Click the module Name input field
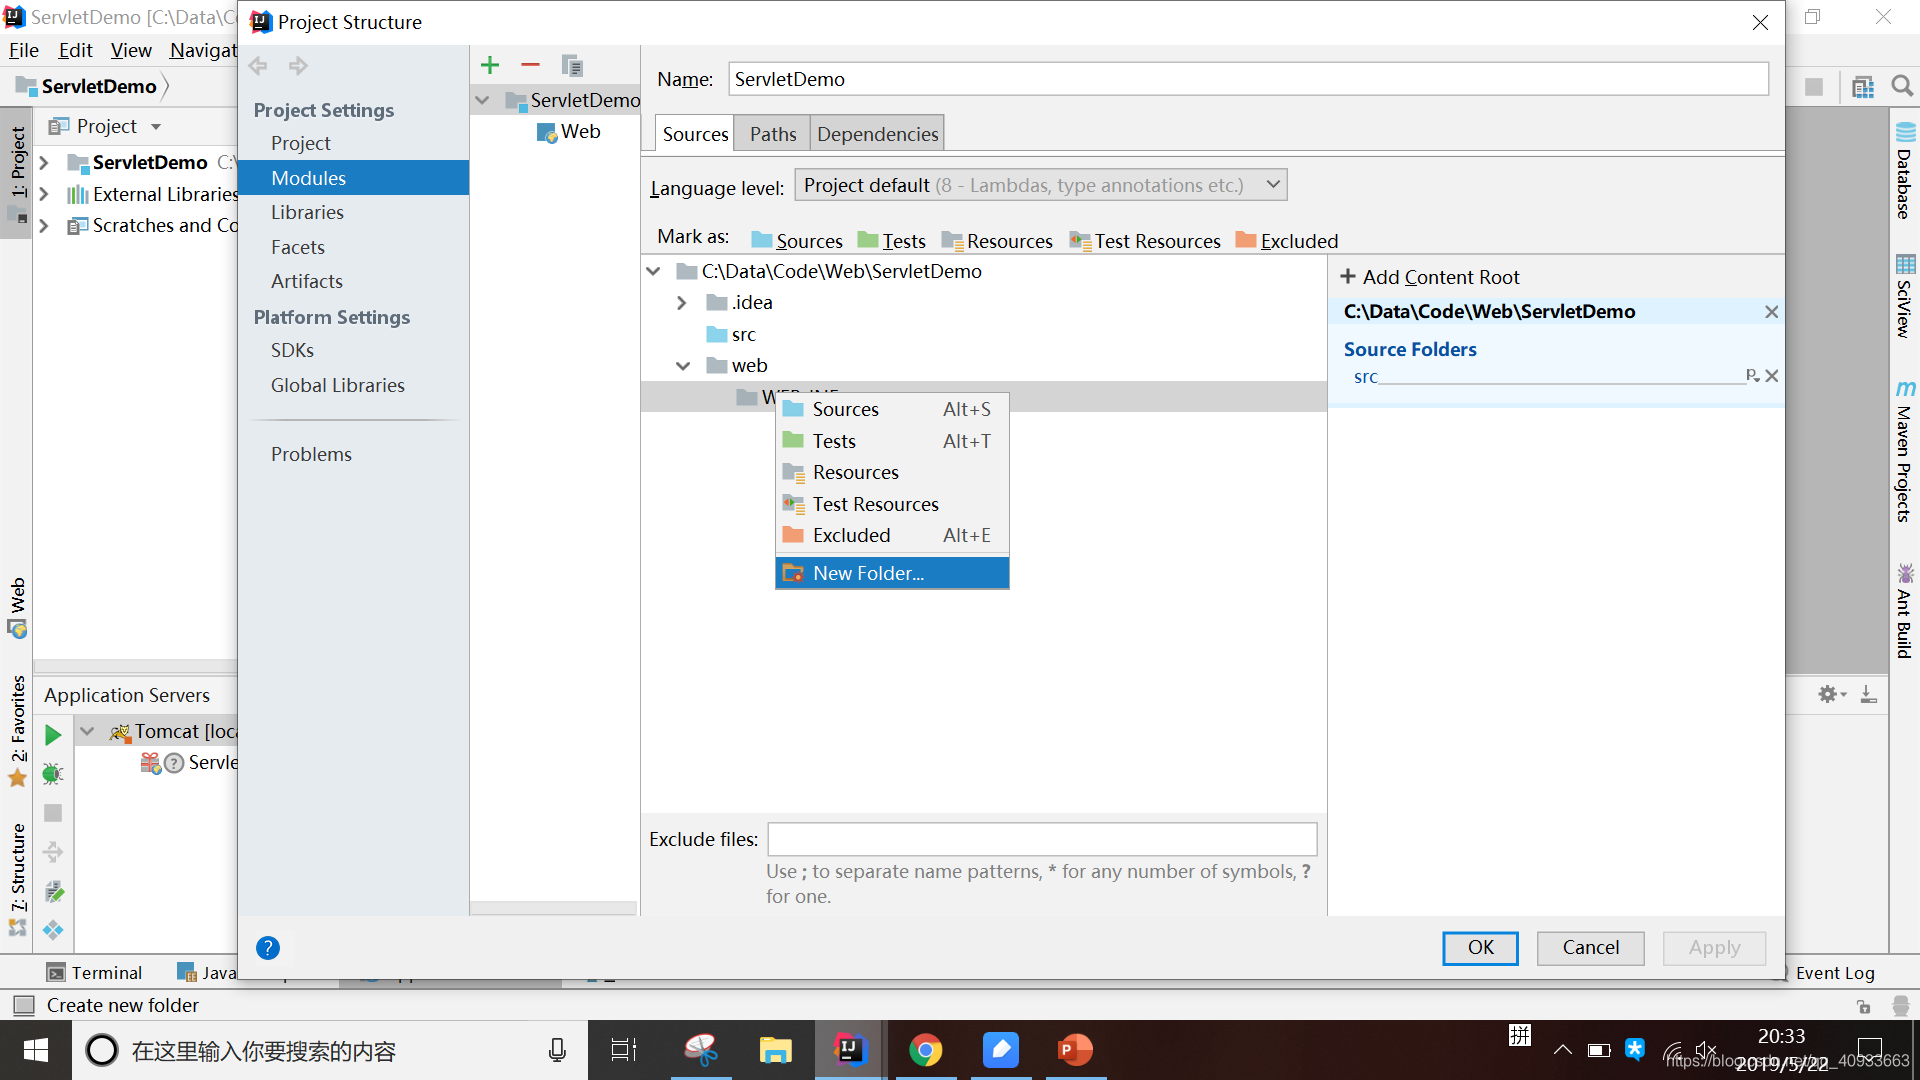The height and width of the screenshot is (1080, 1920). click(1248, 79)
